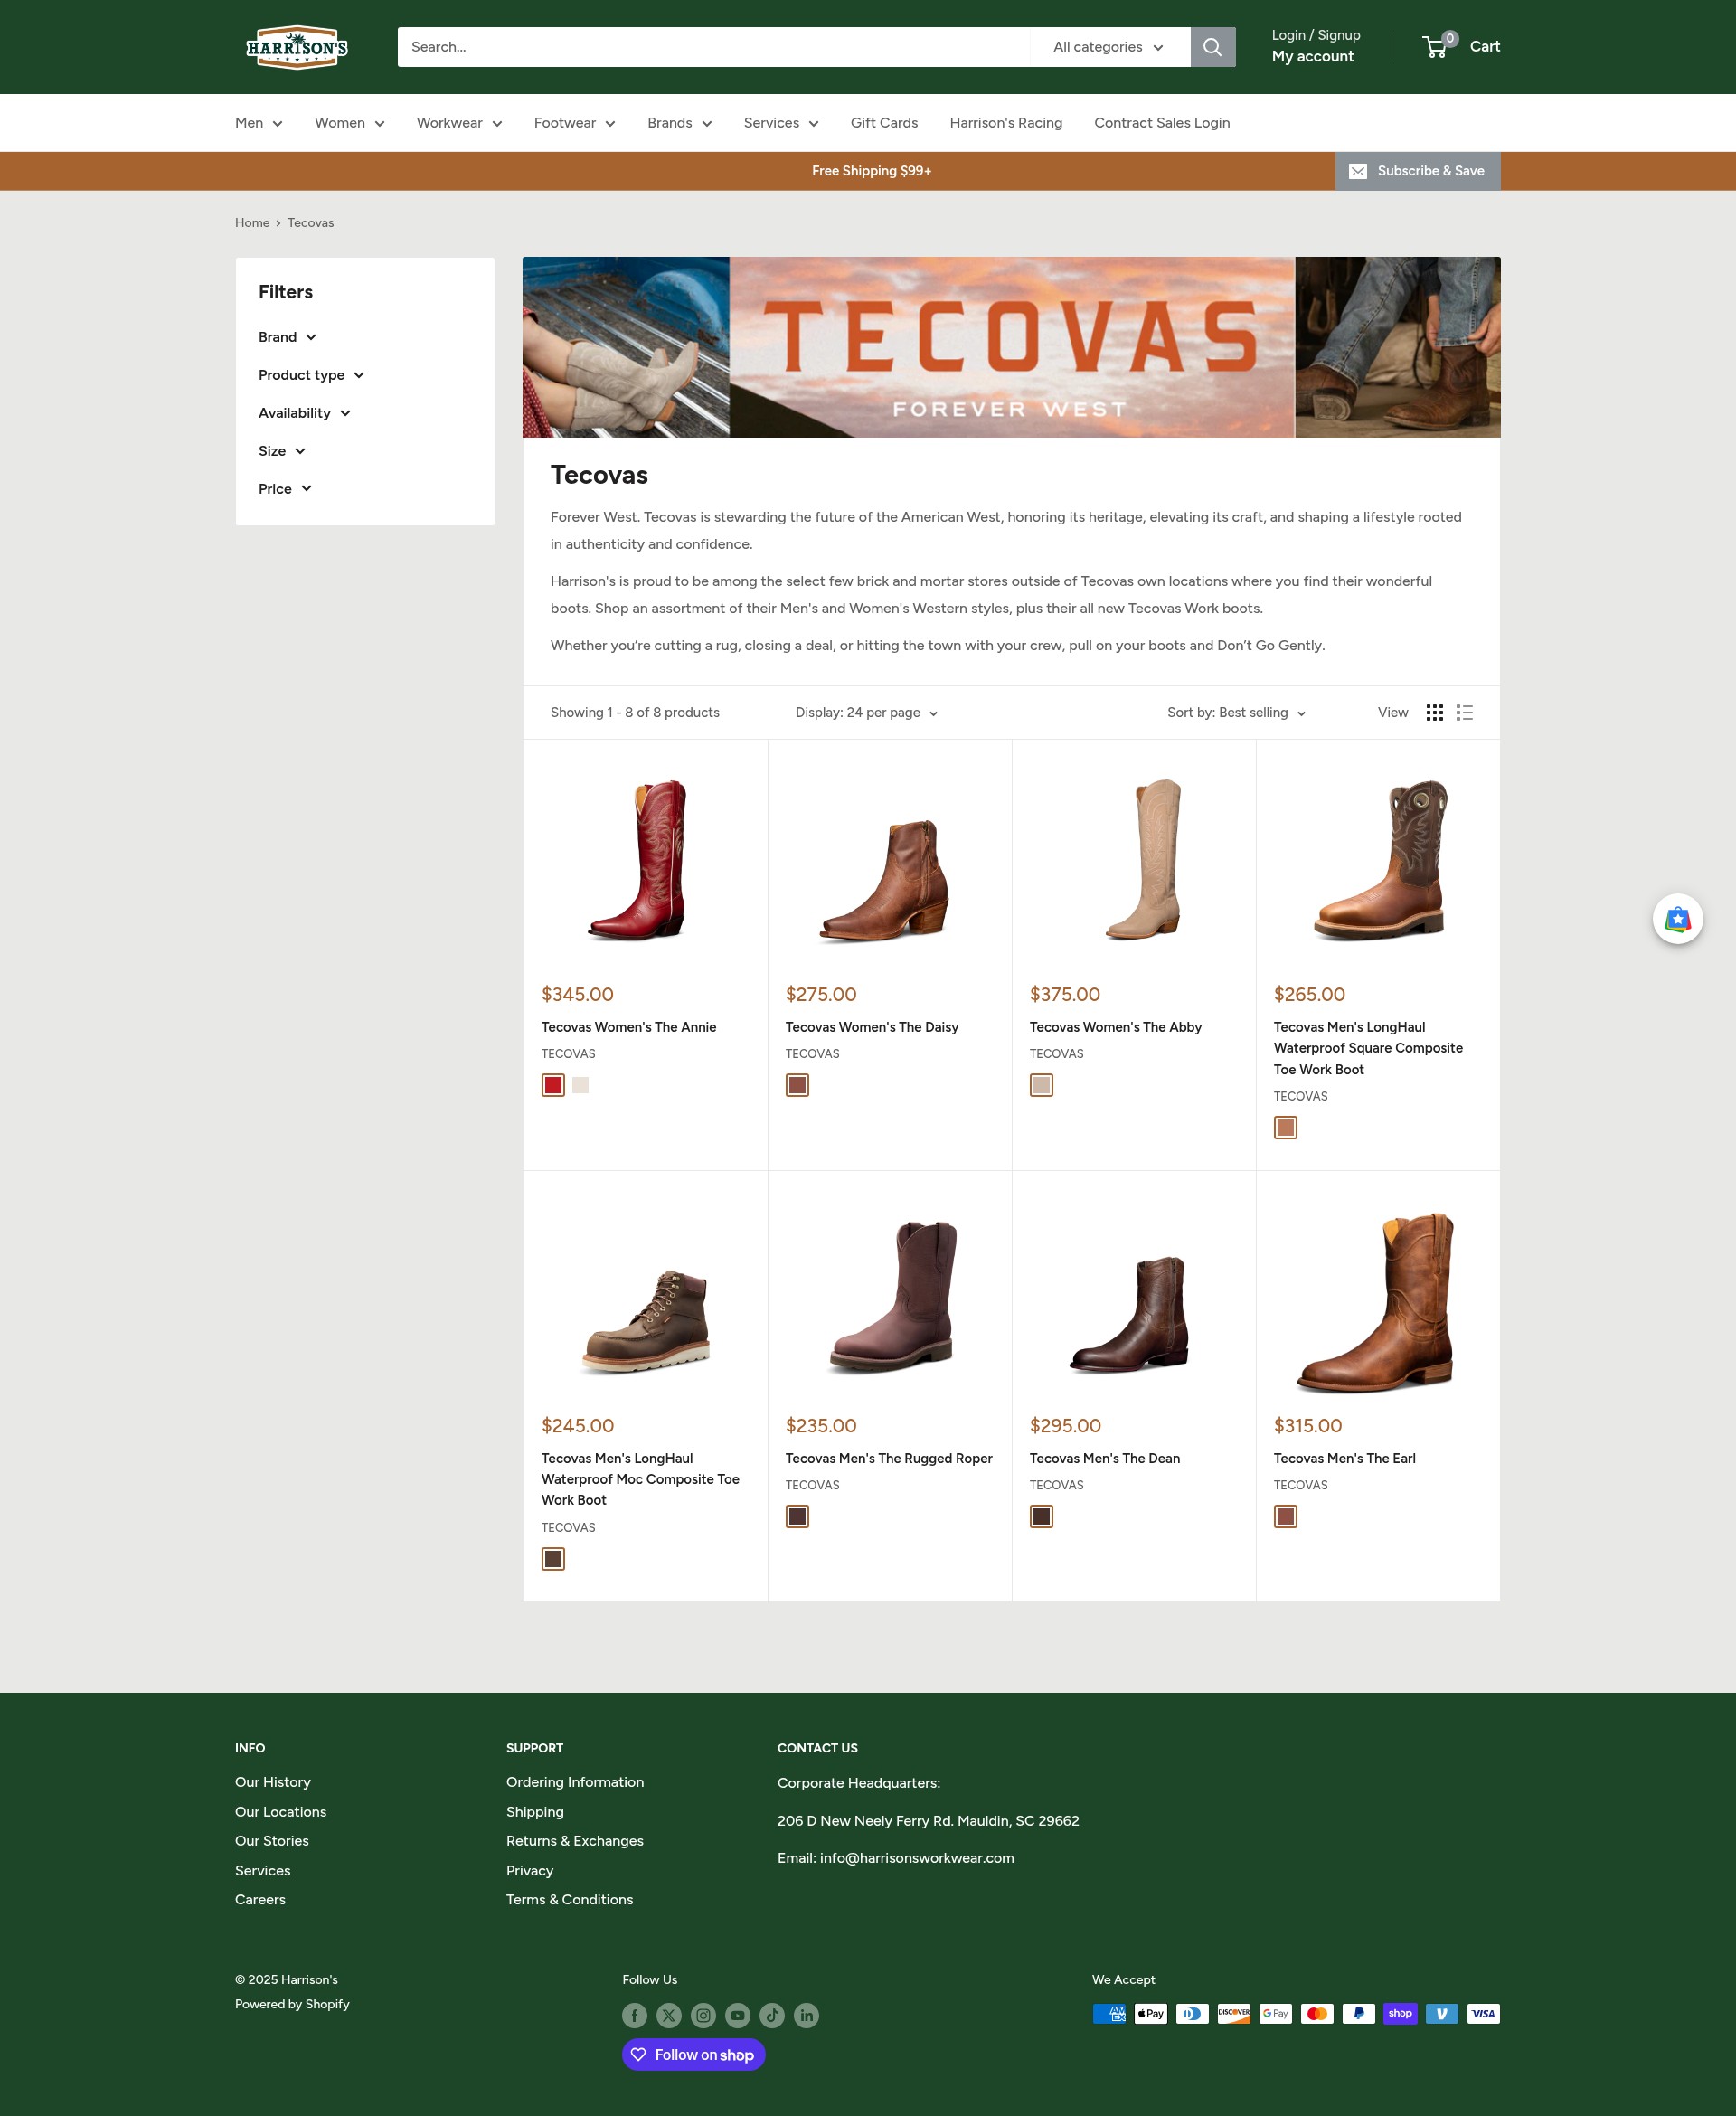Open Harrison's TikTok page
This screenshot has height=2116, width=1736.
click(772, 2015)
